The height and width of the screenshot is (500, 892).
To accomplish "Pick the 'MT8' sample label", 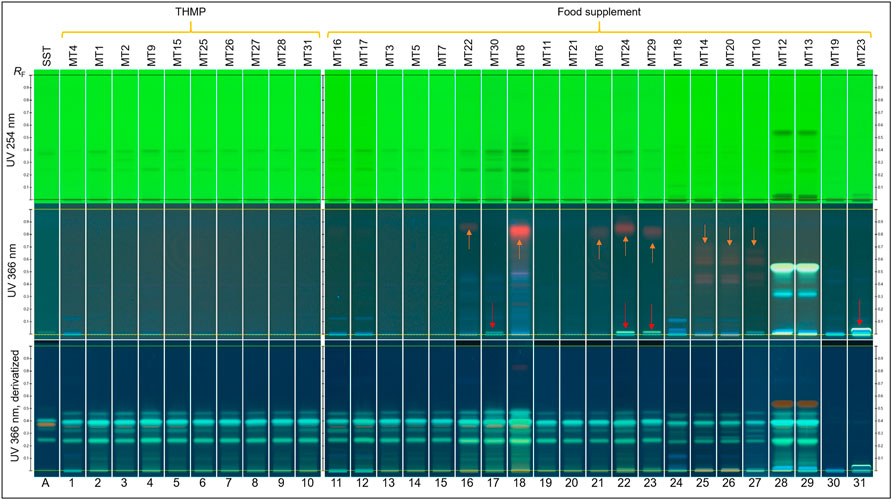I will (521, 56).
